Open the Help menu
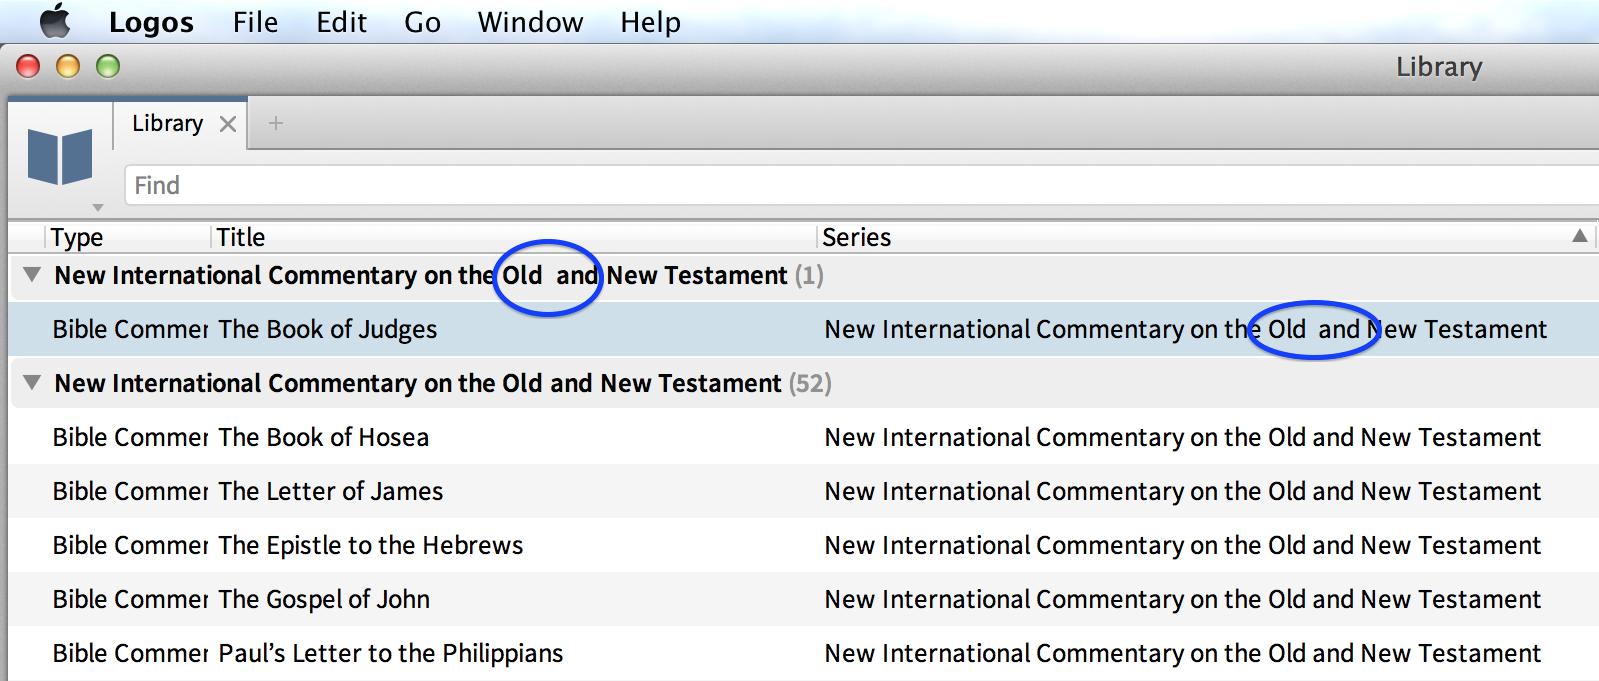 (x=650, y=22)
